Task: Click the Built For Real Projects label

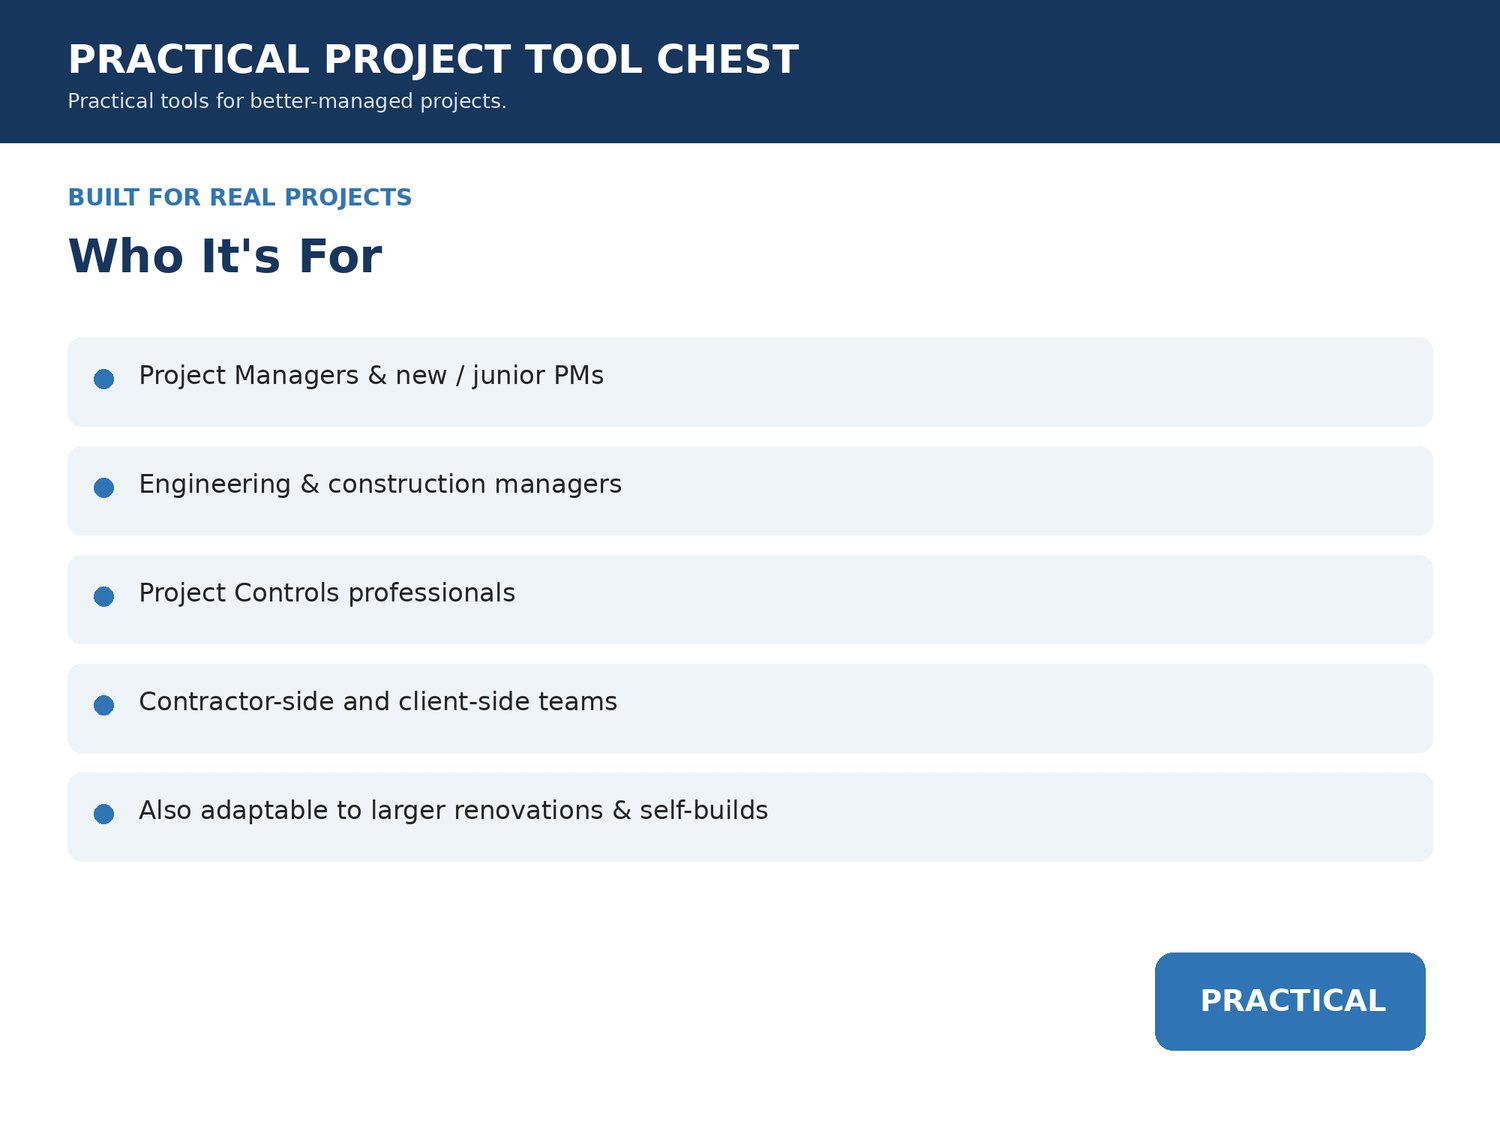Action: 240,198
